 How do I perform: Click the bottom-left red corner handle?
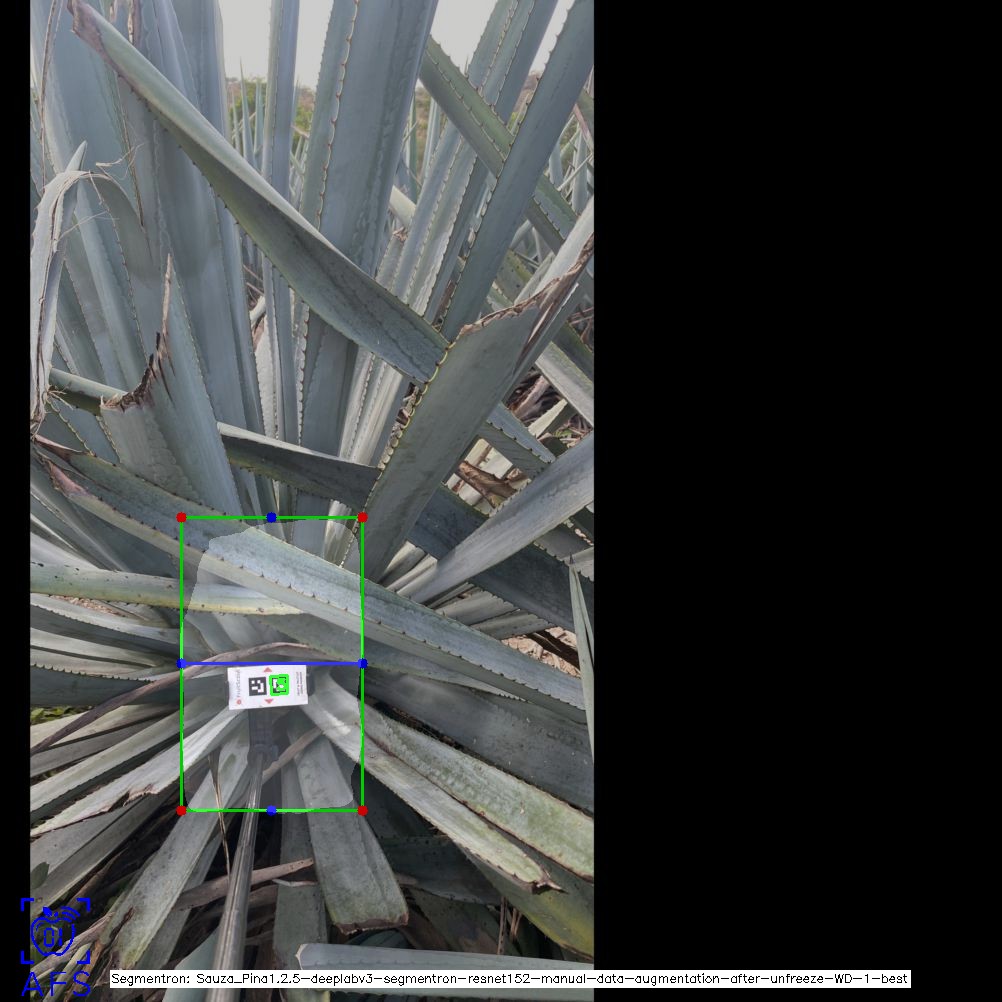[181, 810]
